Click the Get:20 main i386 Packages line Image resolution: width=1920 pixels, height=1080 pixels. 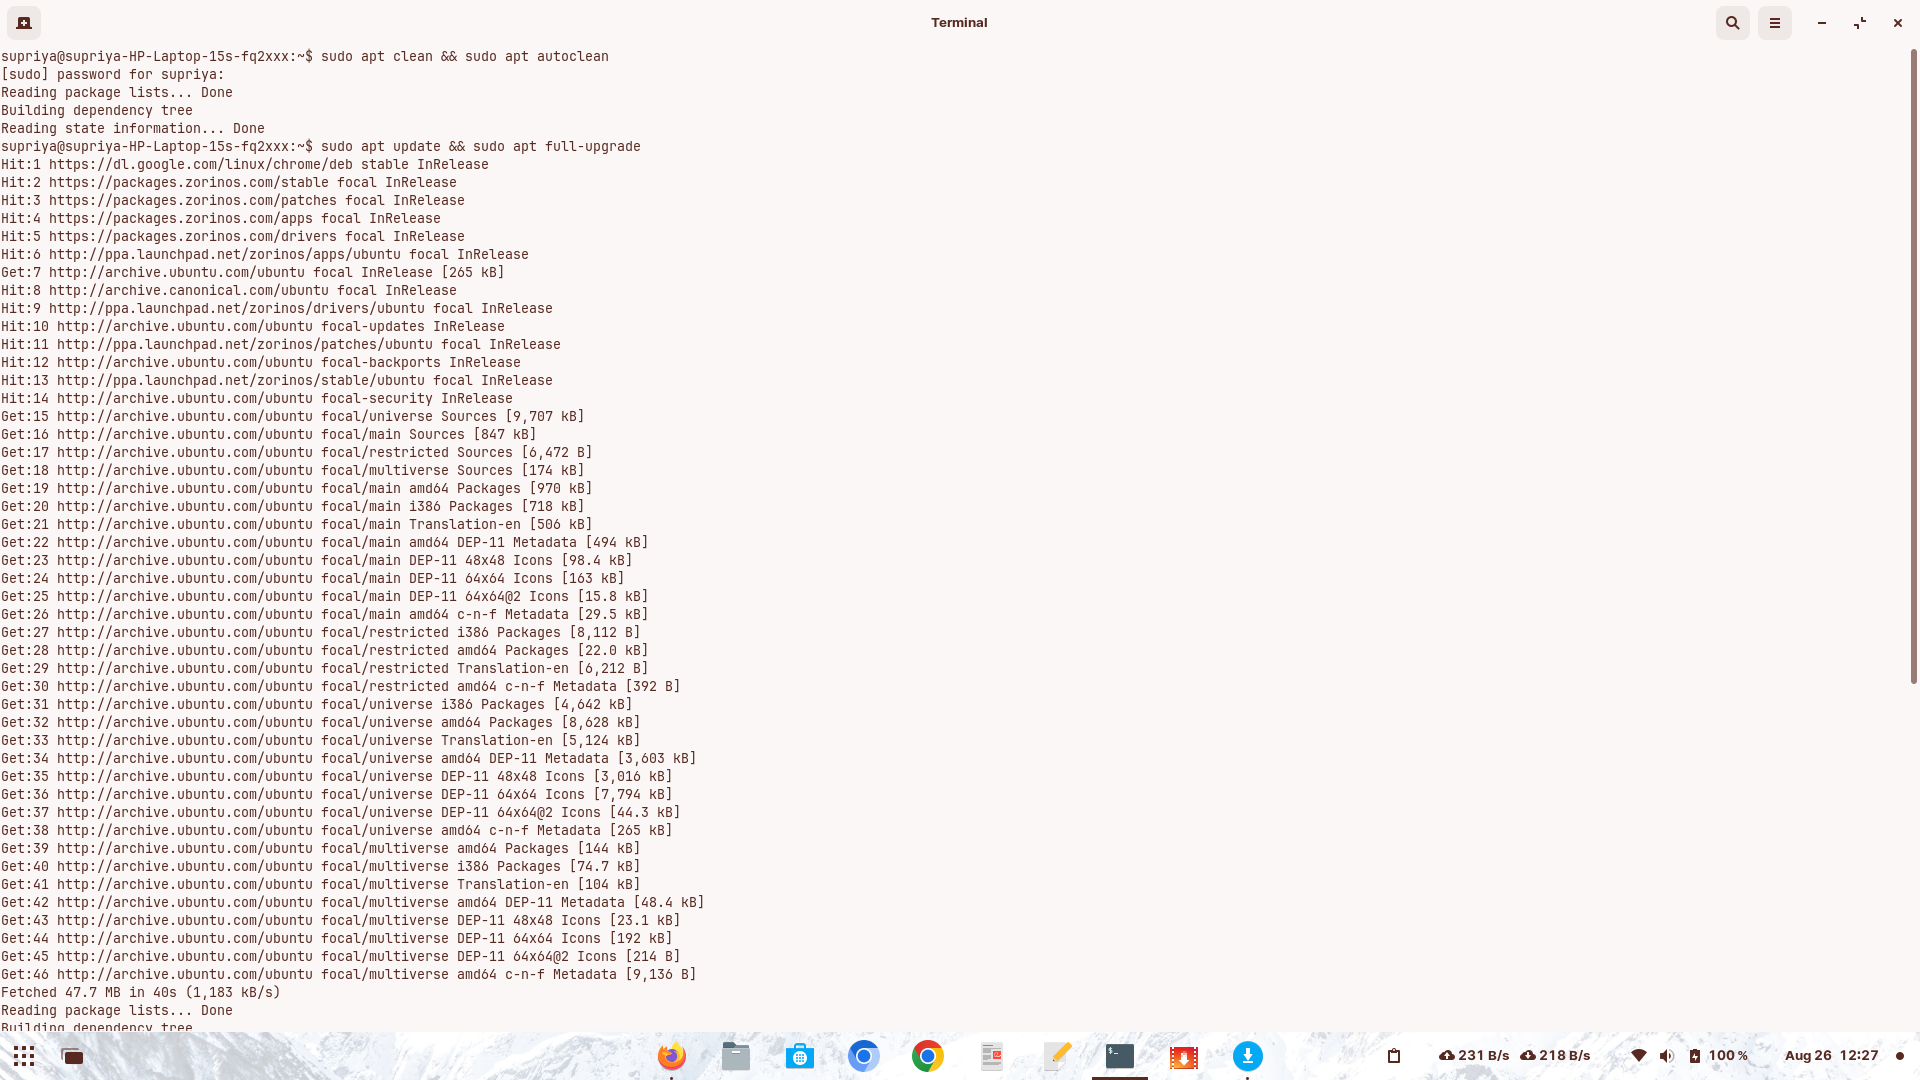pos(293,507)
